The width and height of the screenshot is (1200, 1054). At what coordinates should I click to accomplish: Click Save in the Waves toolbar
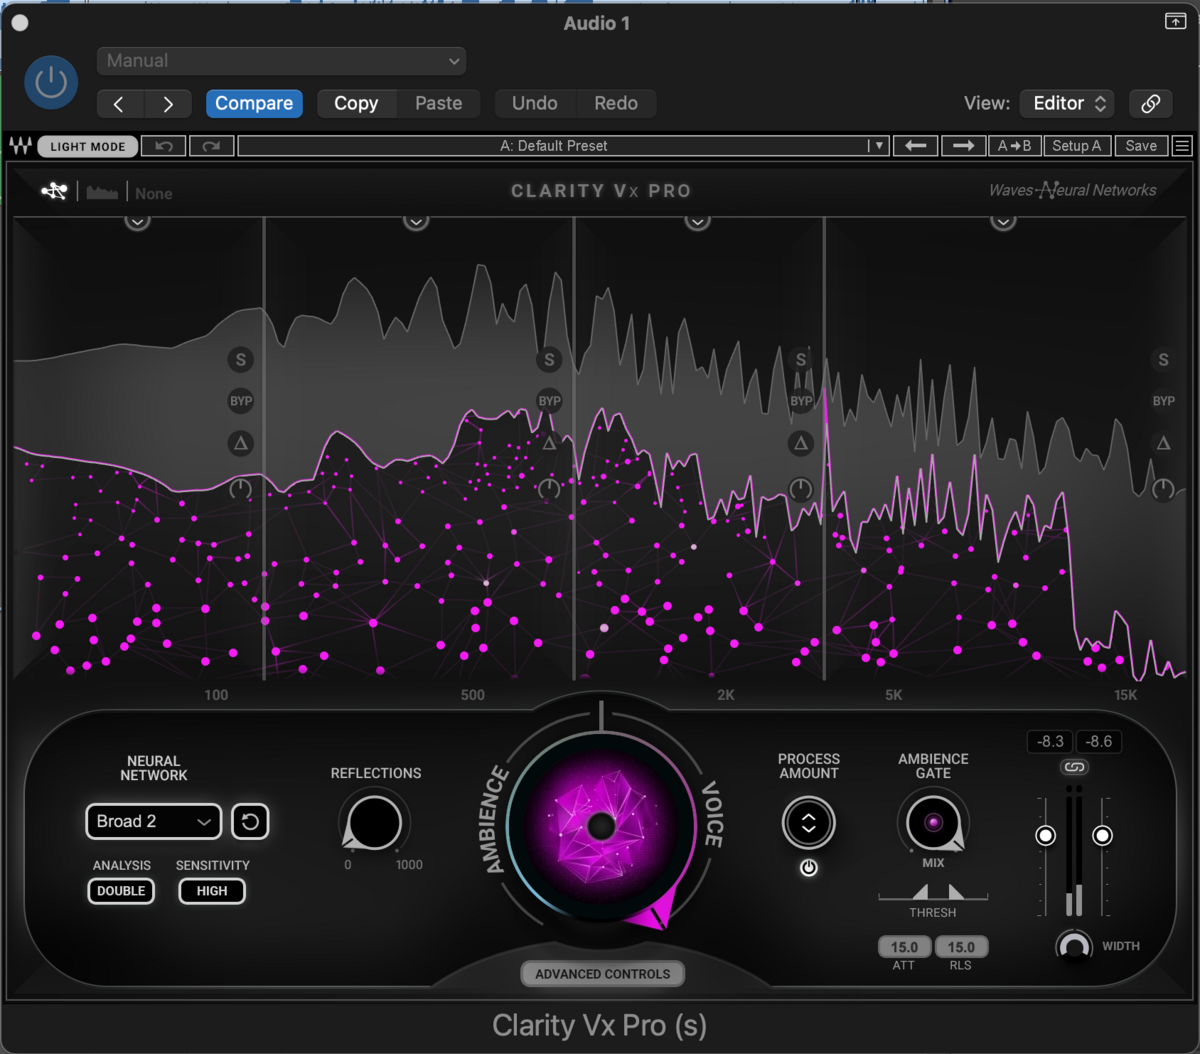click(x=1140, y=146)
